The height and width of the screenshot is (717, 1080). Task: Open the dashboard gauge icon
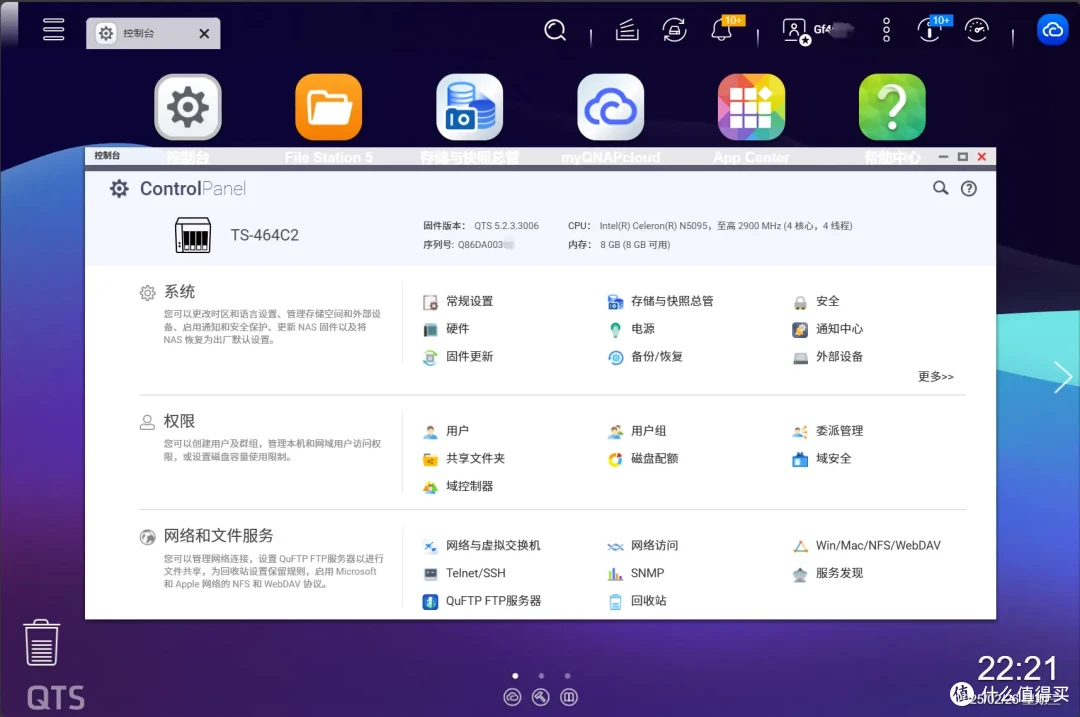(x=977, y=30)
